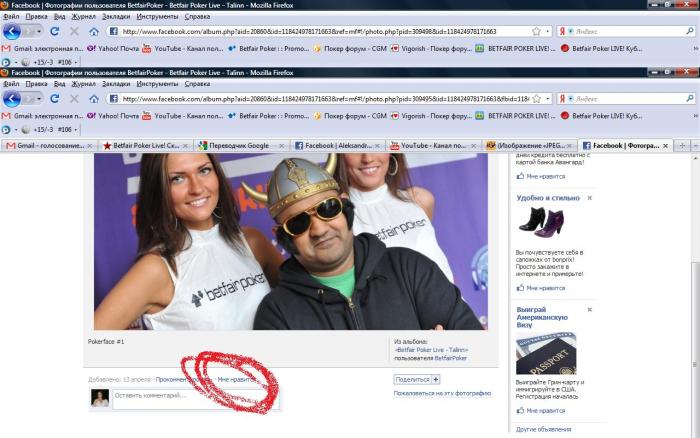This screenshot has height=438, width=700.
Task: Click the Home icon in the background Firefox window
Action: [x=94, y=31]
